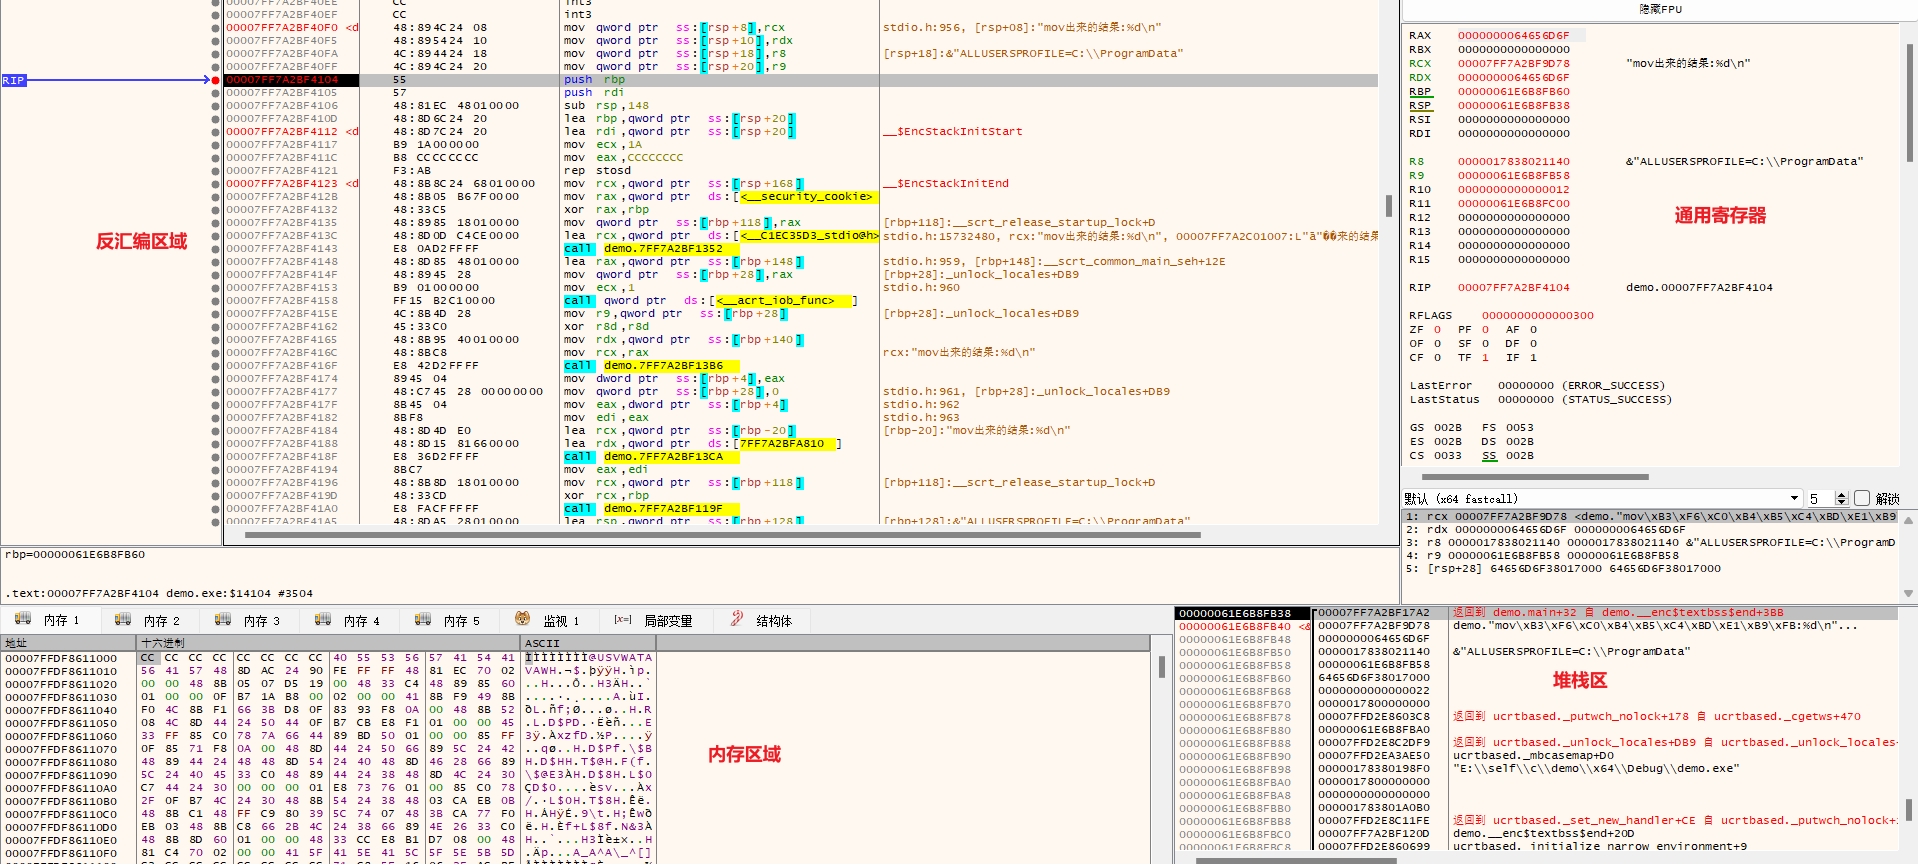Screen dimensions: 1918x864
Task: Switch to the 局部变量 tab
Action: click(x=655, y=620)
